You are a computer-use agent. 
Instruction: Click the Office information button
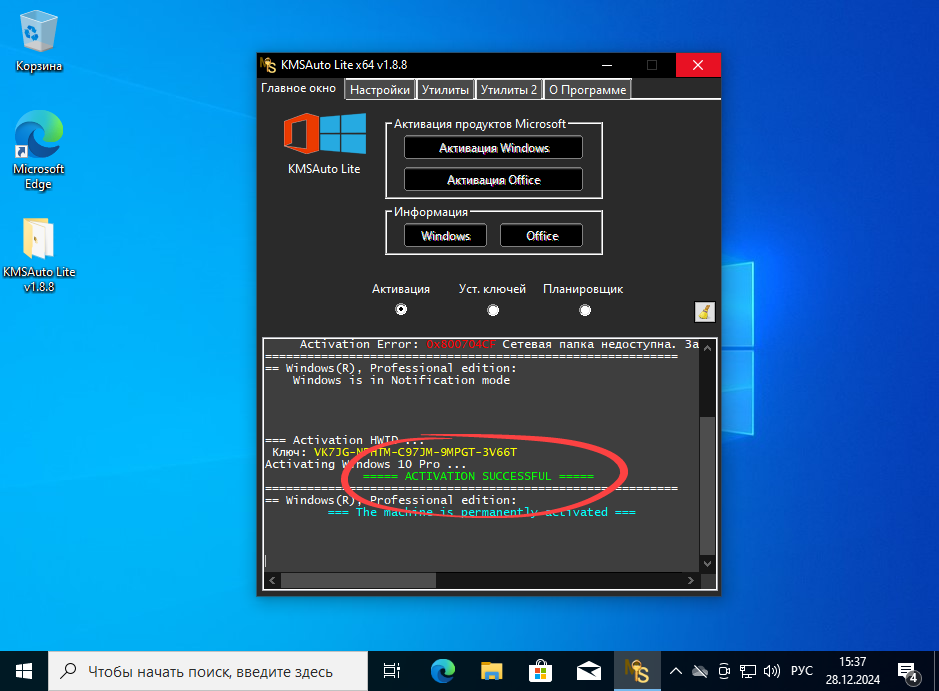(541, 235)
